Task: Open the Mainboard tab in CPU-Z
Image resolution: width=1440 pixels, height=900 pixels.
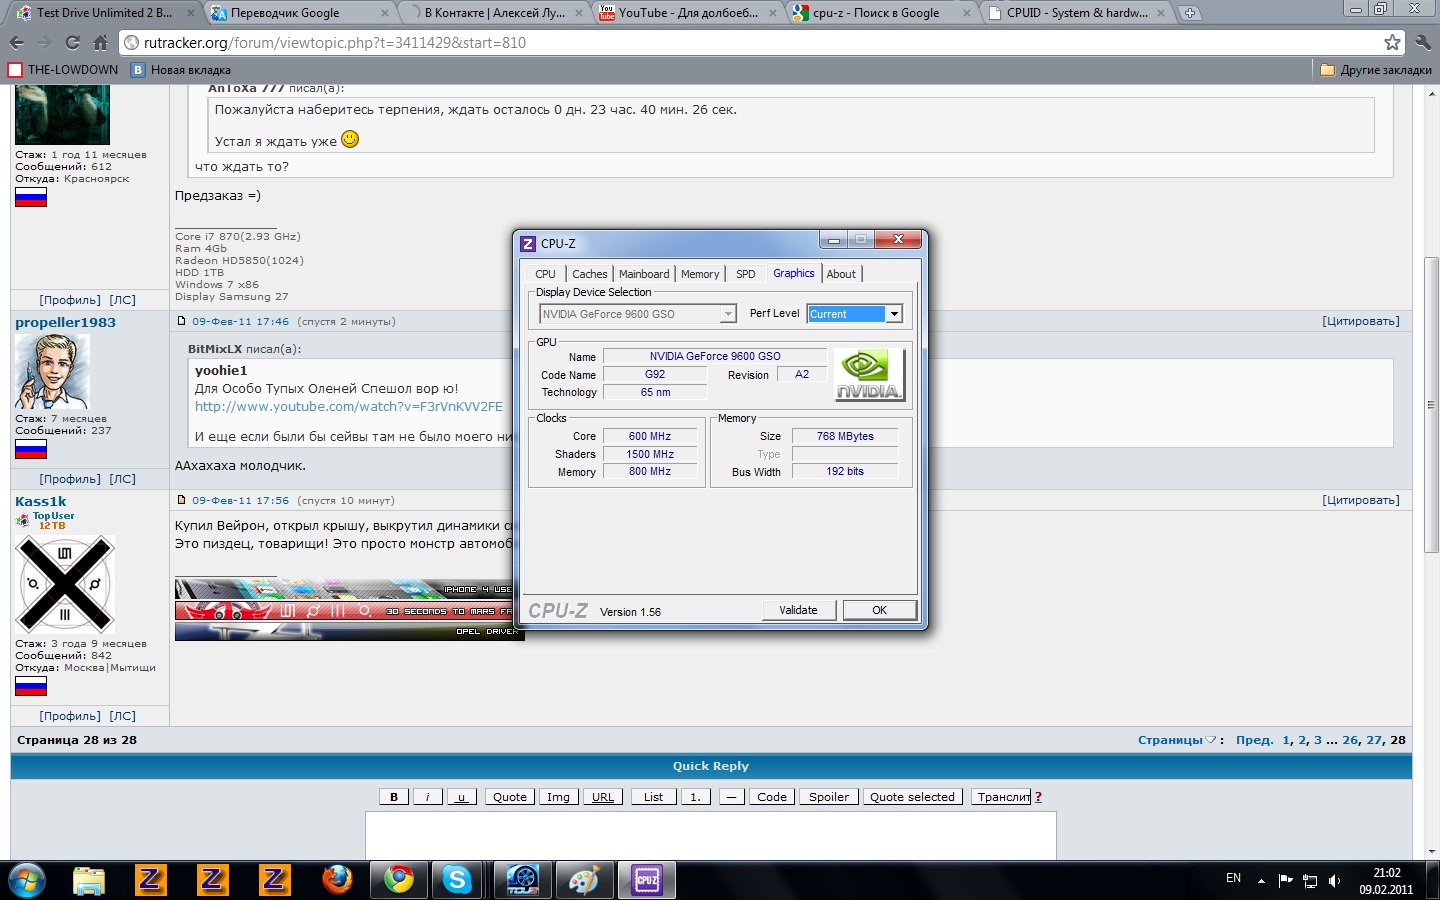Action: (x=644, y=274)
